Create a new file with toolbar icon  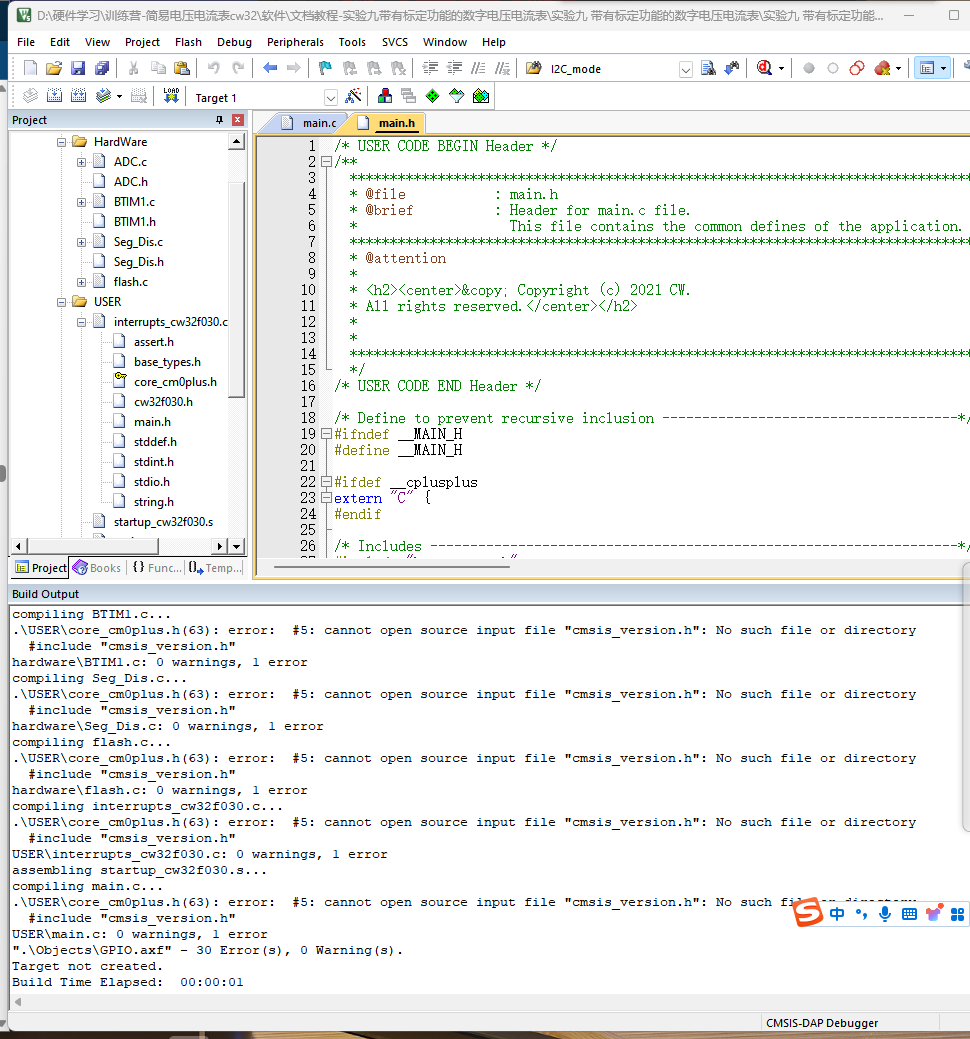(x=30, y=68)
